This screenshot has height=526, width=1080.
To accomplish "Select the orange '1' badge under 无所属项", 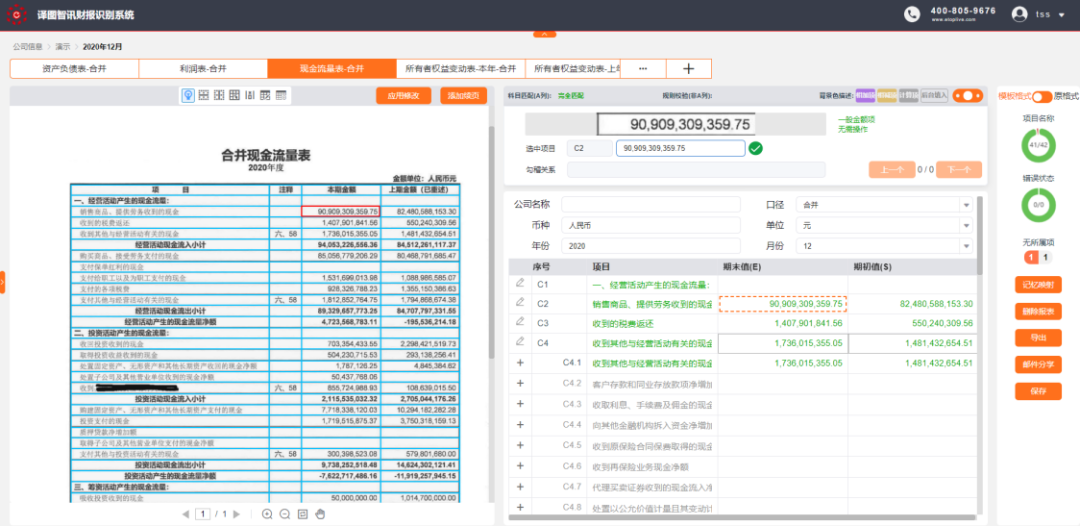I will (x=1031, y=257).
